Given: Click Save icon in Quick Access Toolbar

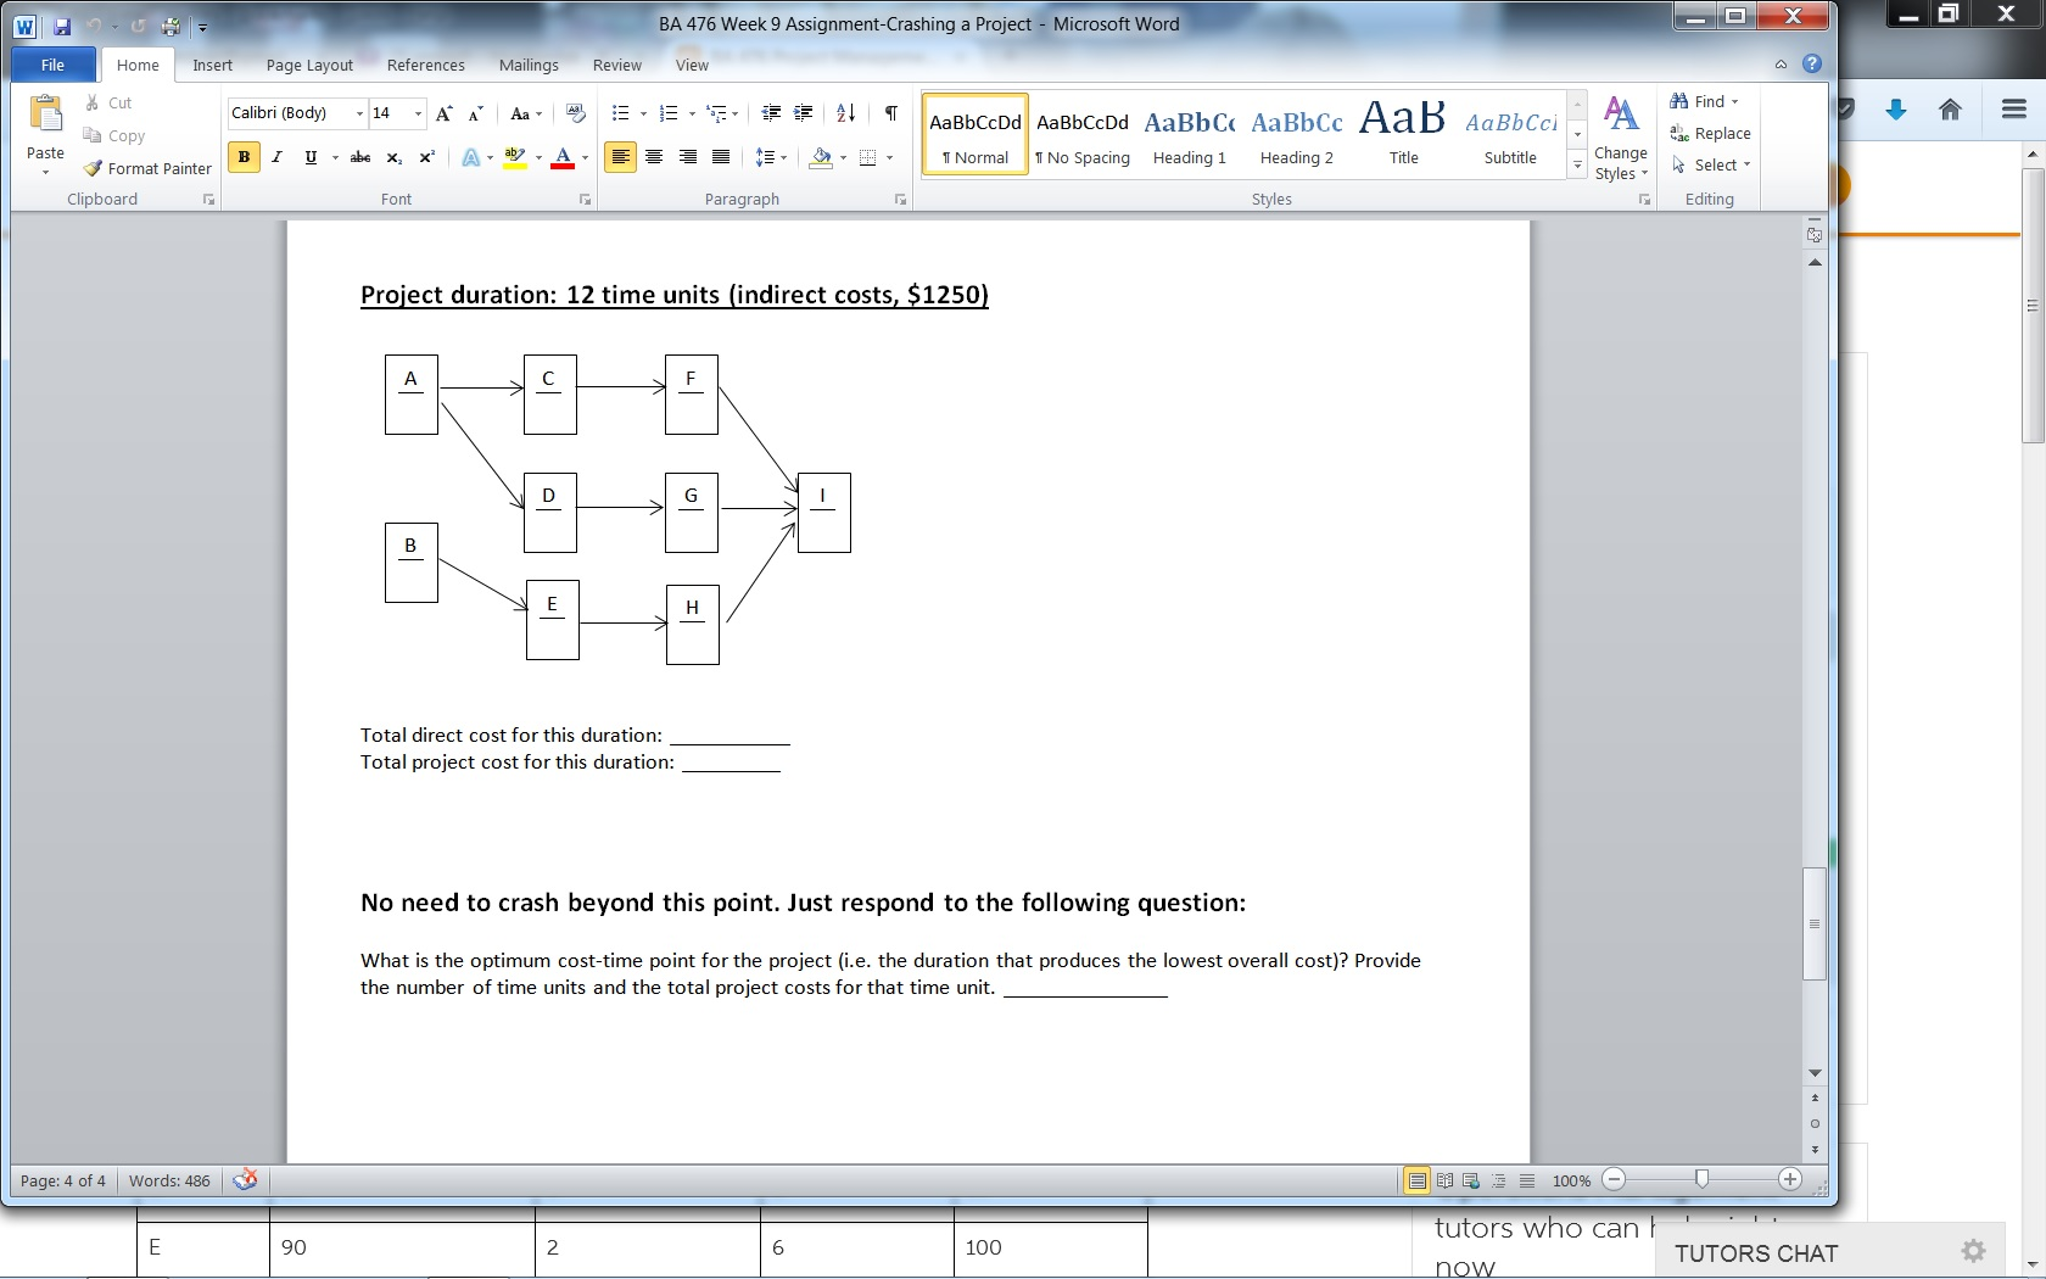Looking at the screenshot, I should tap(62, 26).
